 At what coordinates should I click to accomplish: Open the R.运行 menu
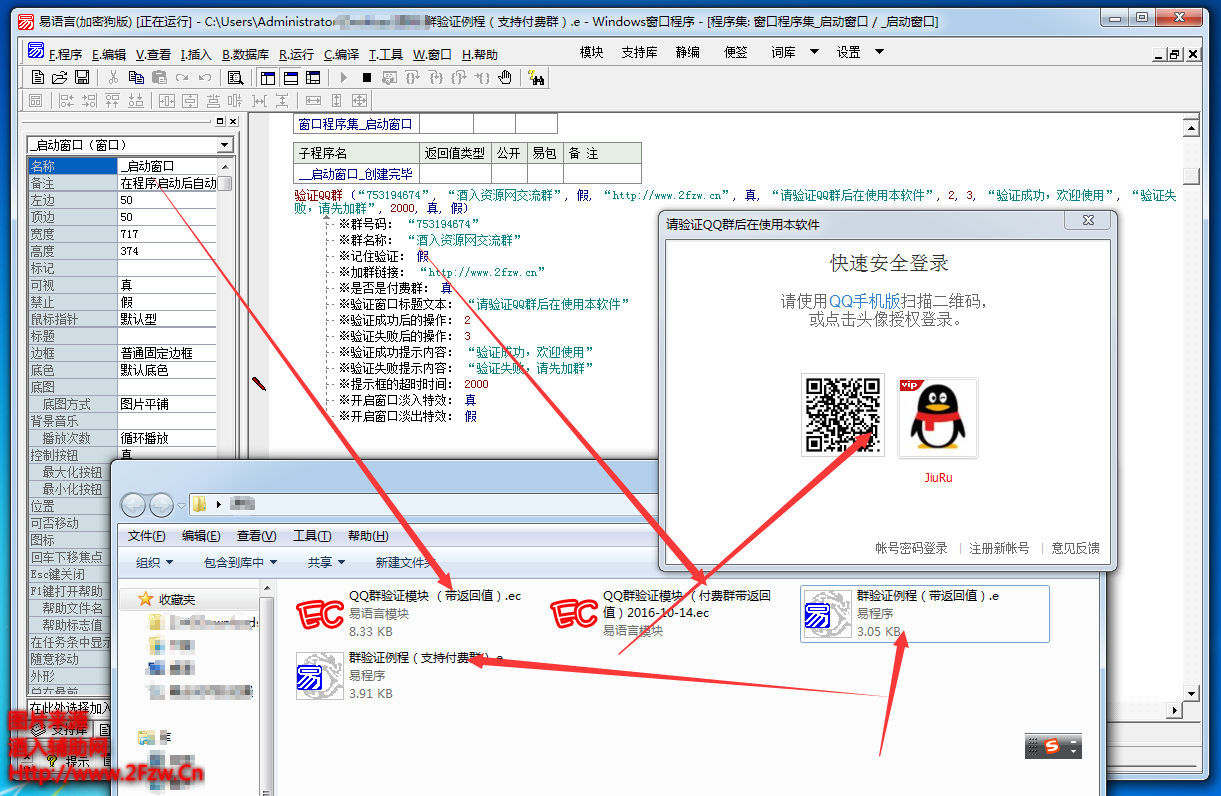point(296,54)
